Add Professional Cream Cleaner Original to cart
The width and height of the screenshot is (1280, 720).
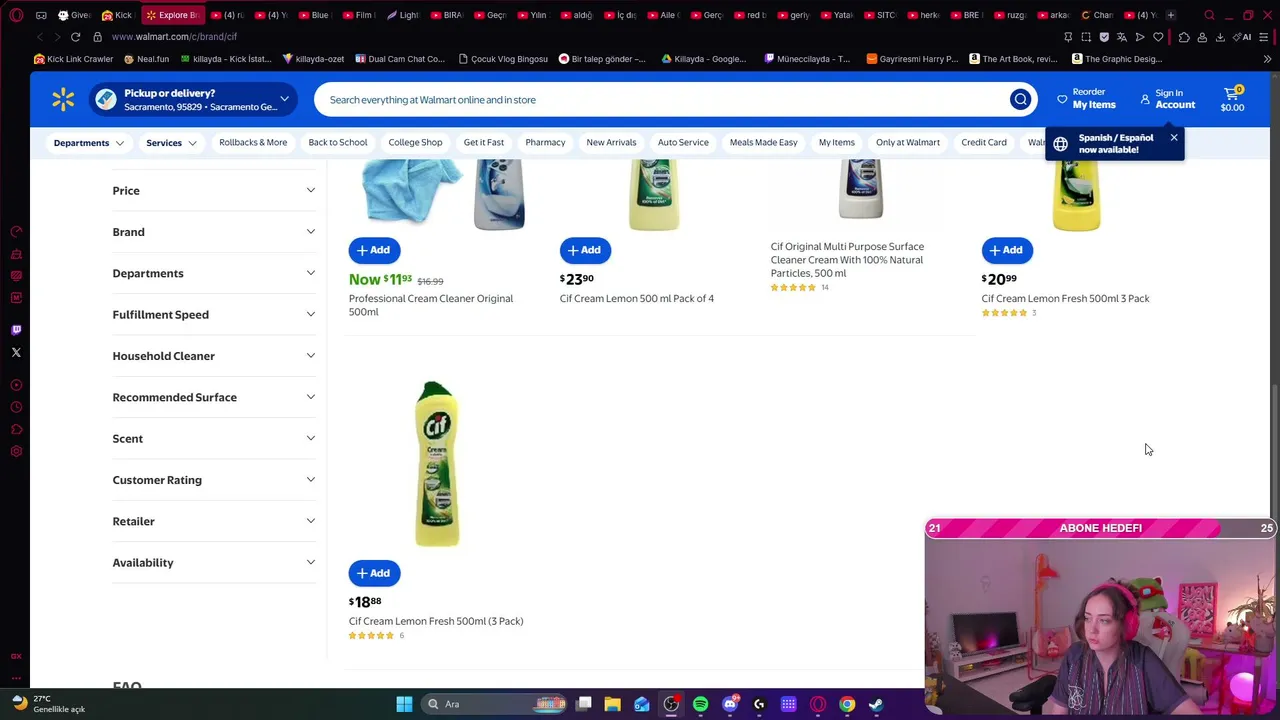pyautogui.click(x=374, y=250)
